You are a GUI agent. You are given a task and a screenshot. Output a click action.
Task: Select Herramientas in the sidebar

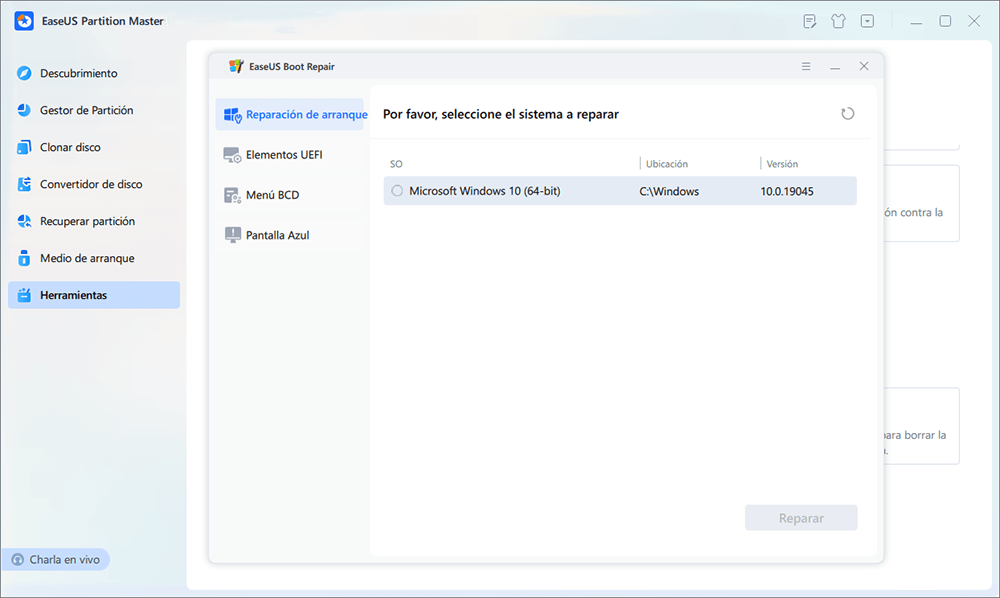point(94,295)
